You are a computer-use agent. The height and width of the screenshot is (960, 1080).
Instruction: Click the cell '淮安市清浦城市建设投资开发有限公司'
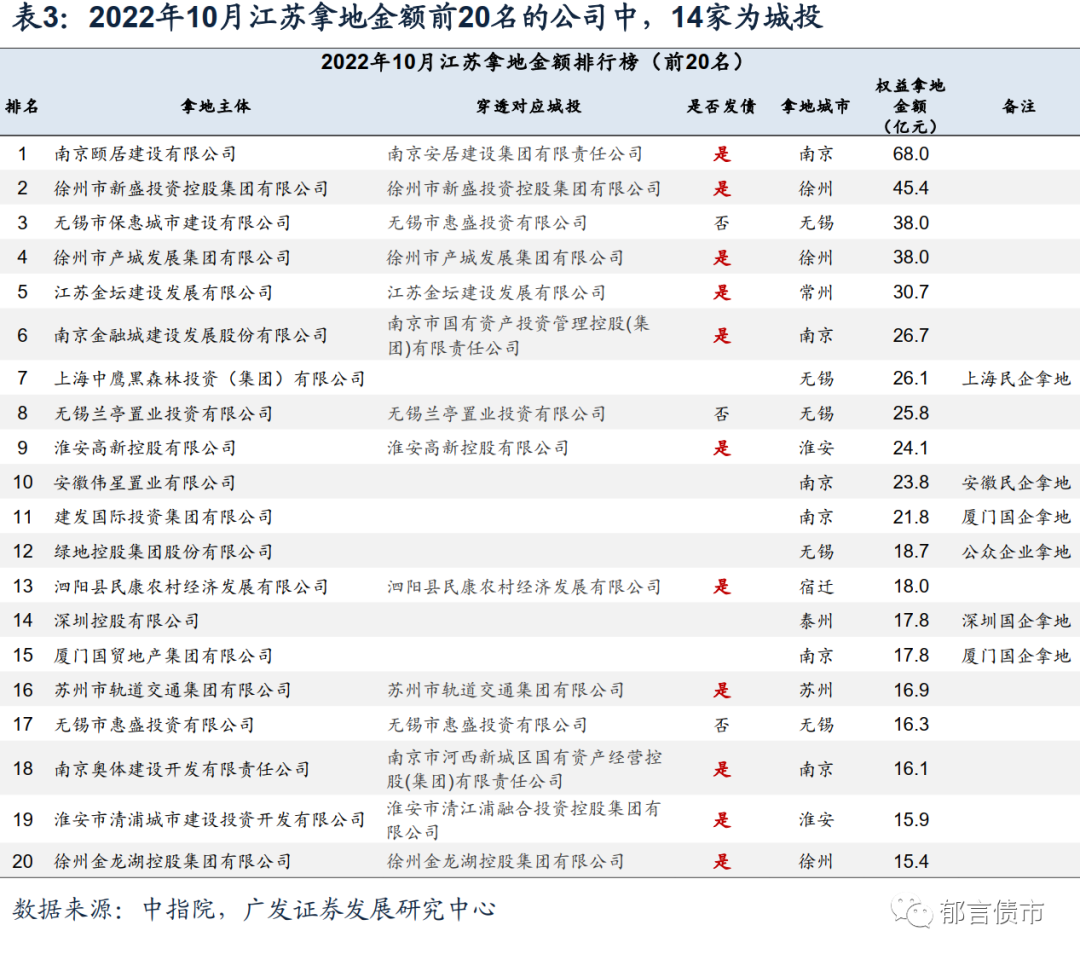(x=210, y=820)
